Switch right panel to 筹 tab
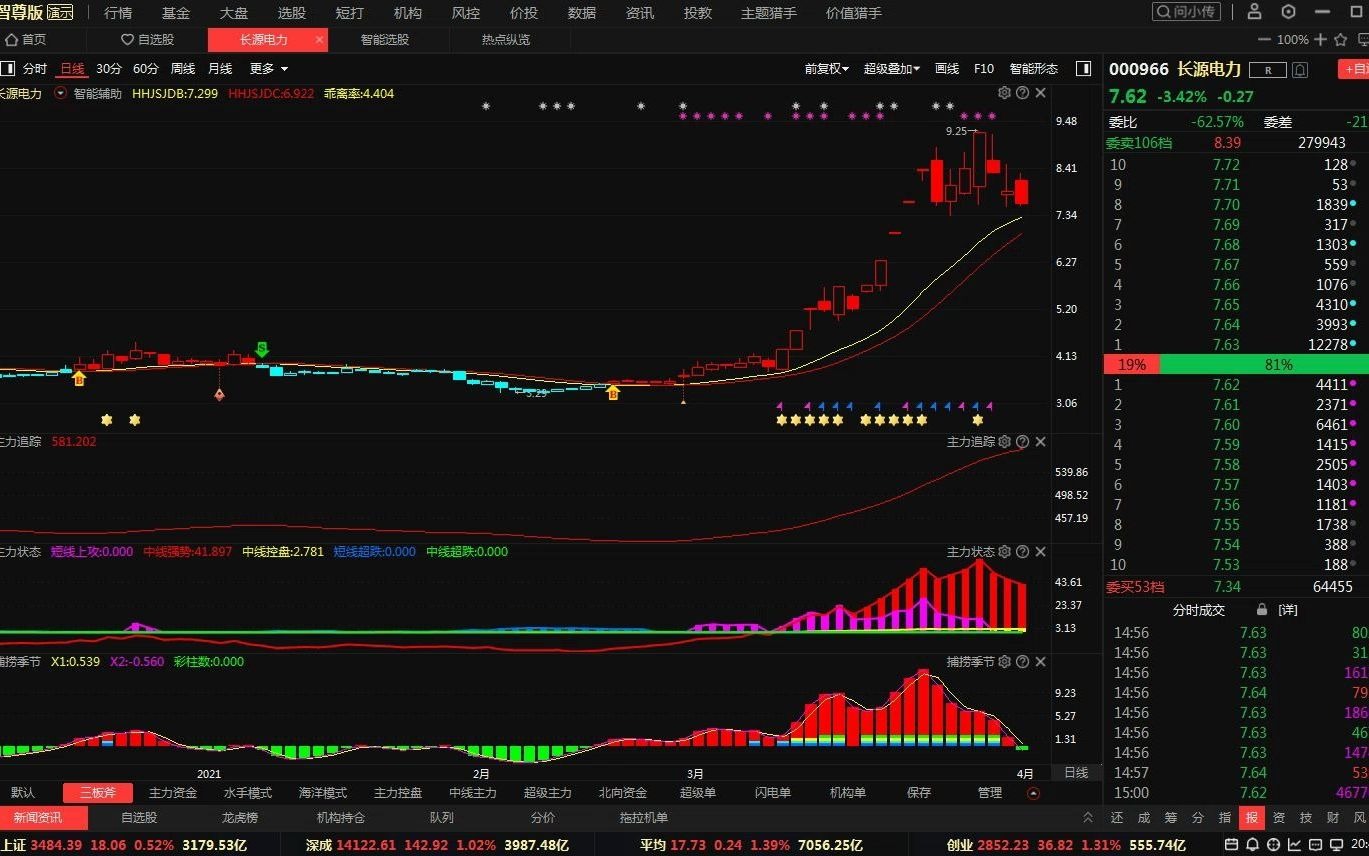This screenshot has width=1369, height=856. click(1171, 818)
